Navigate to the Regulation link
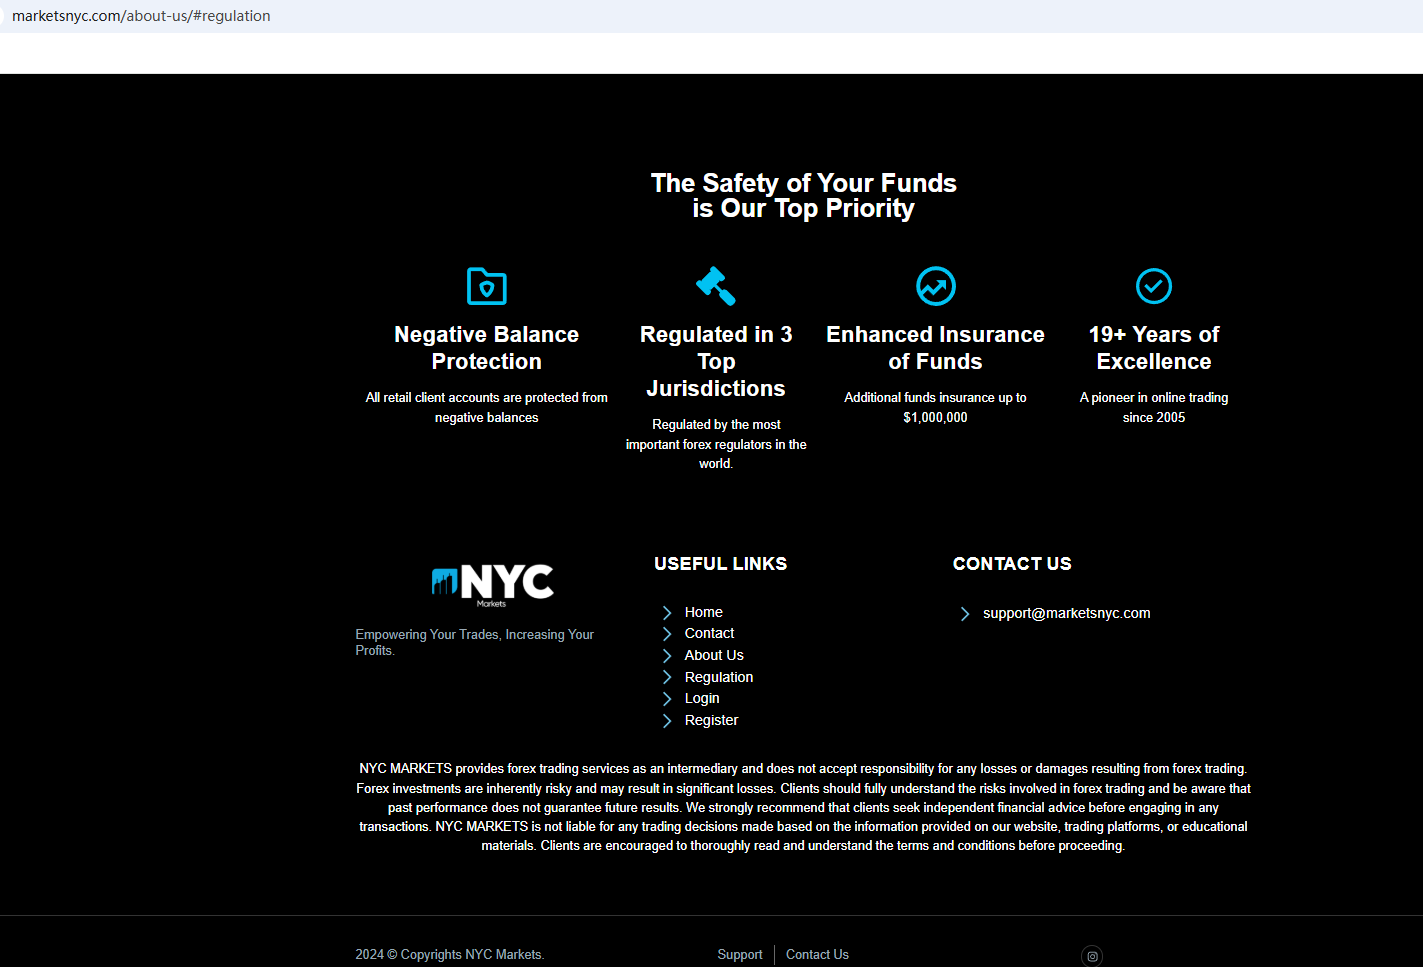The width and height of the screenshot is (1423, 967). point(719,677)
